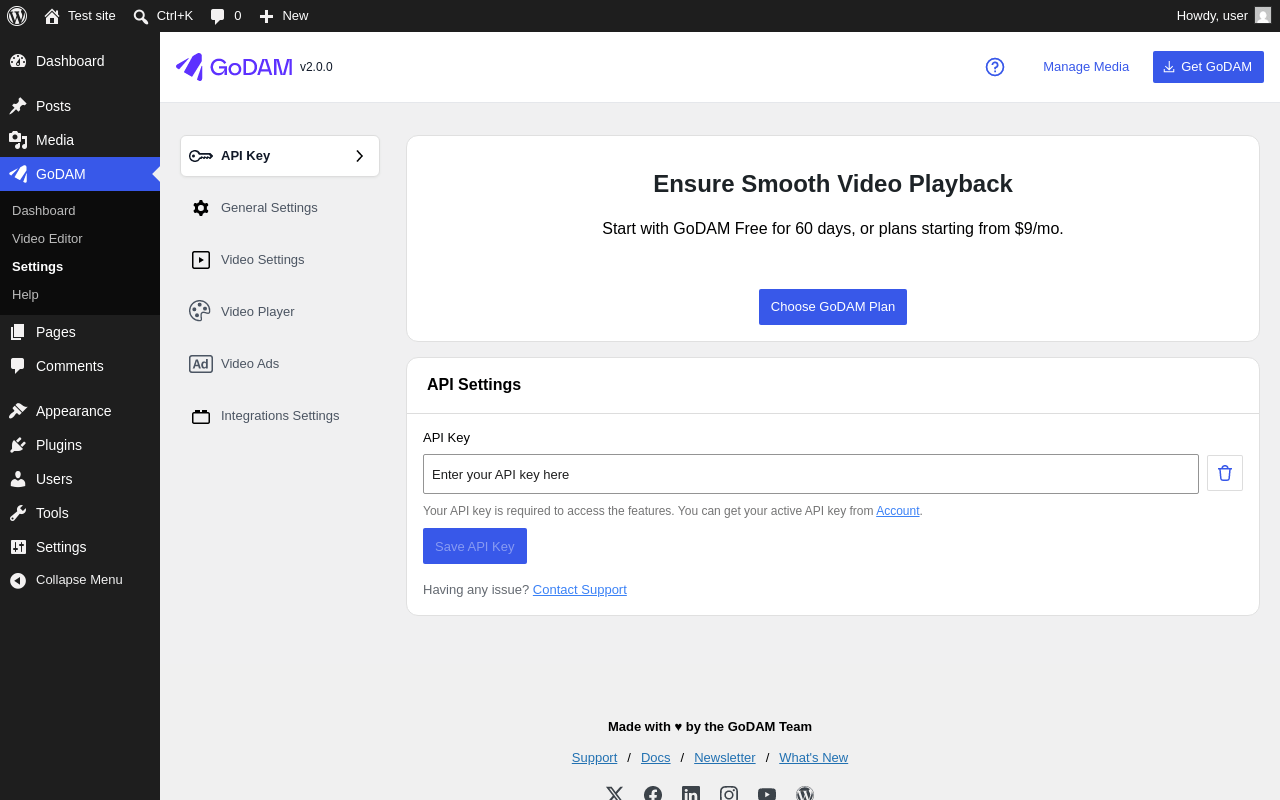
Task: Click the API Settings section heading
Action: click(474, 385)
